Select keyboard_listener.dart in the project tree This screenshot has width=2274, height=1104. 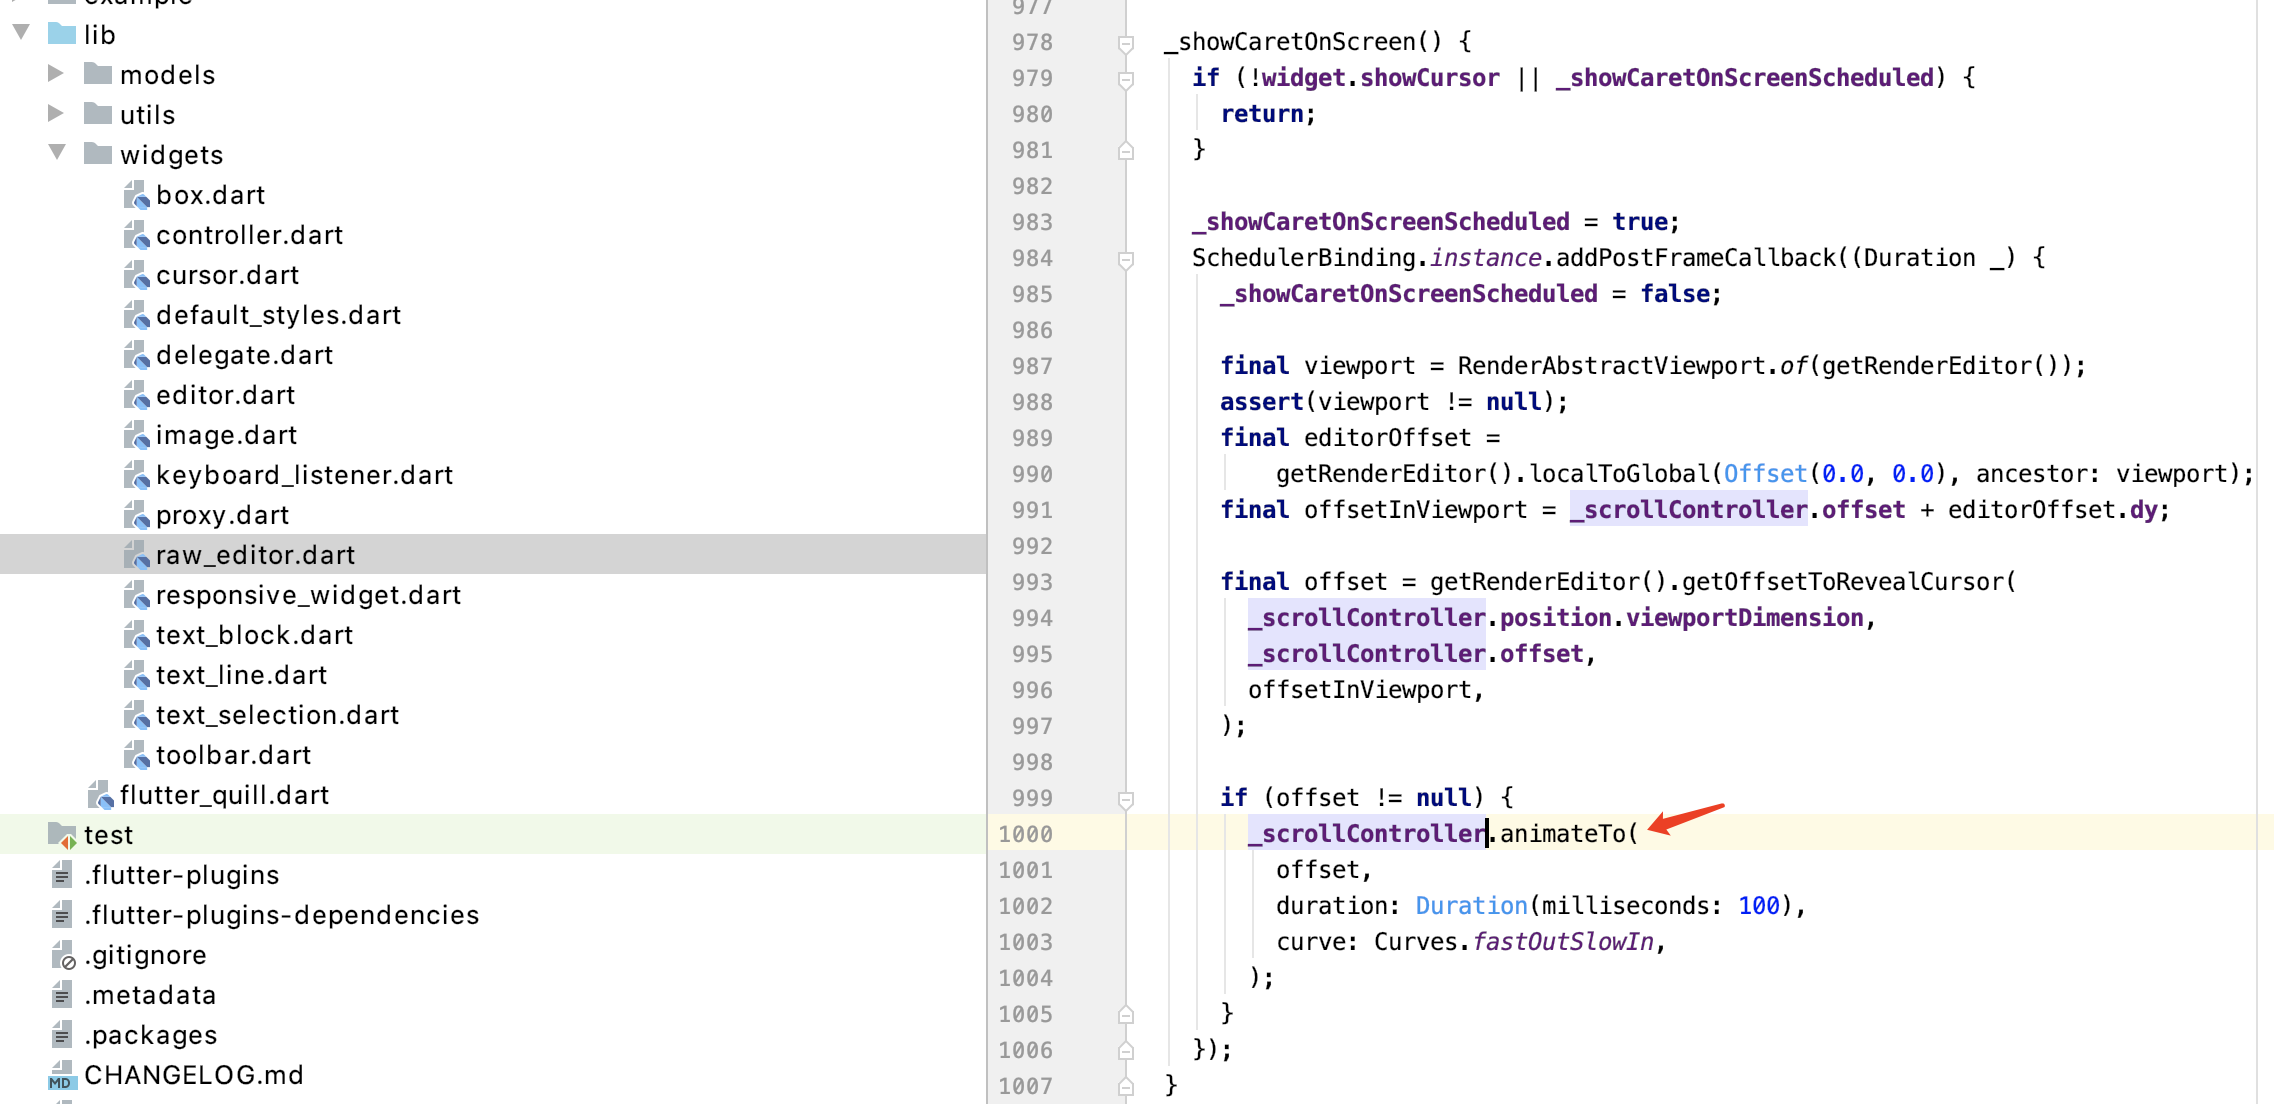coord(305,475)
